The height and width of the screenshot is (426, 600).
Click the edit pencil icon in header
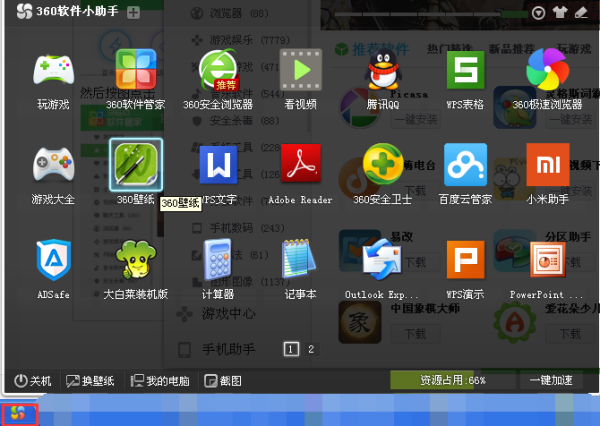pyautogui.click(x=581, y=13)
